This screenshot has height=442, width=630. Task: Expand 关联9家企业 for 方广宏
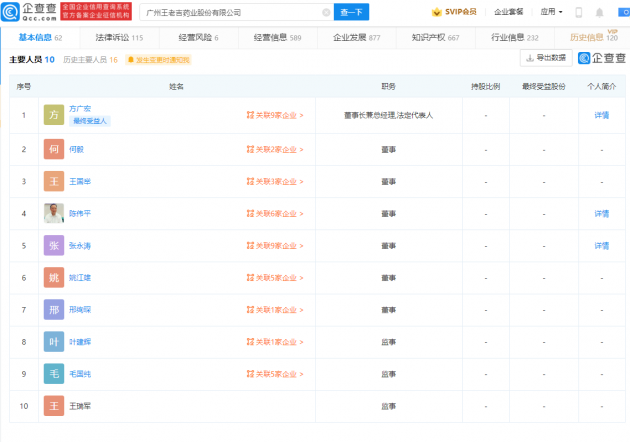pos(275,115)
